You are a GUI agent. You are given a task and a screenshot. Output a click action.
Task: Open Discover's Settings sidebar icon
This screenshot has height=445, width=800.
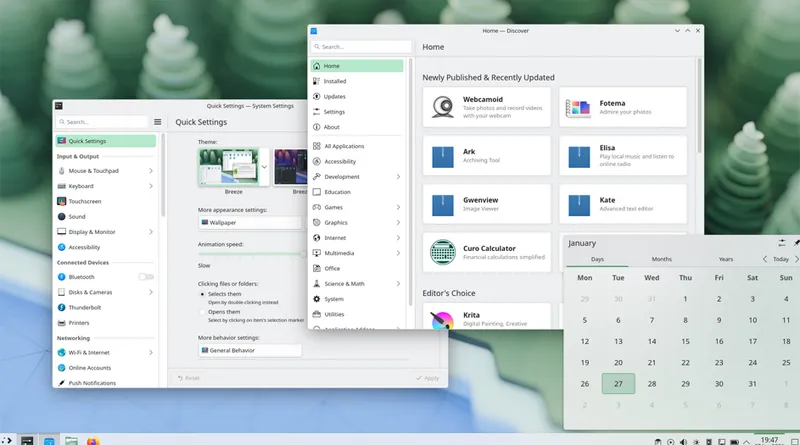pyautogui.click(x=316, y=112)
